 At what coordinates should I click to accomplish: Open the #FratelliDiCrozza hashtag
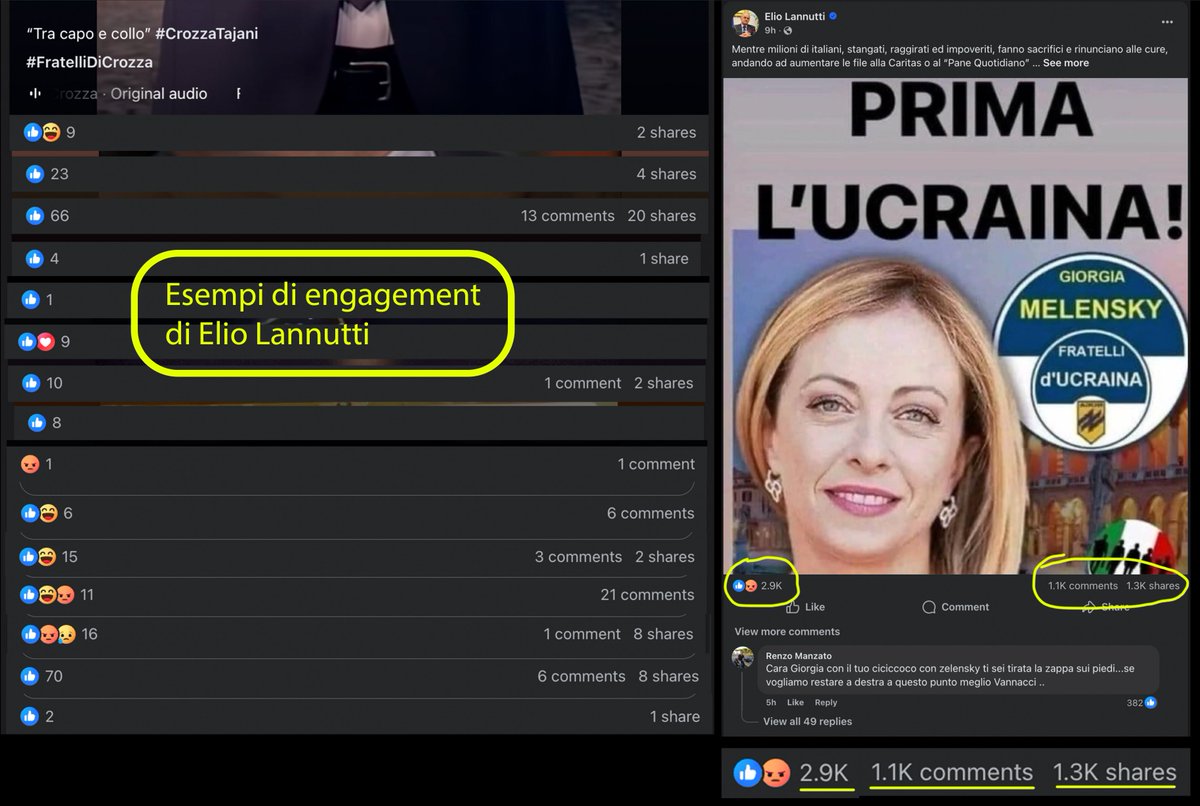point(89,62)
